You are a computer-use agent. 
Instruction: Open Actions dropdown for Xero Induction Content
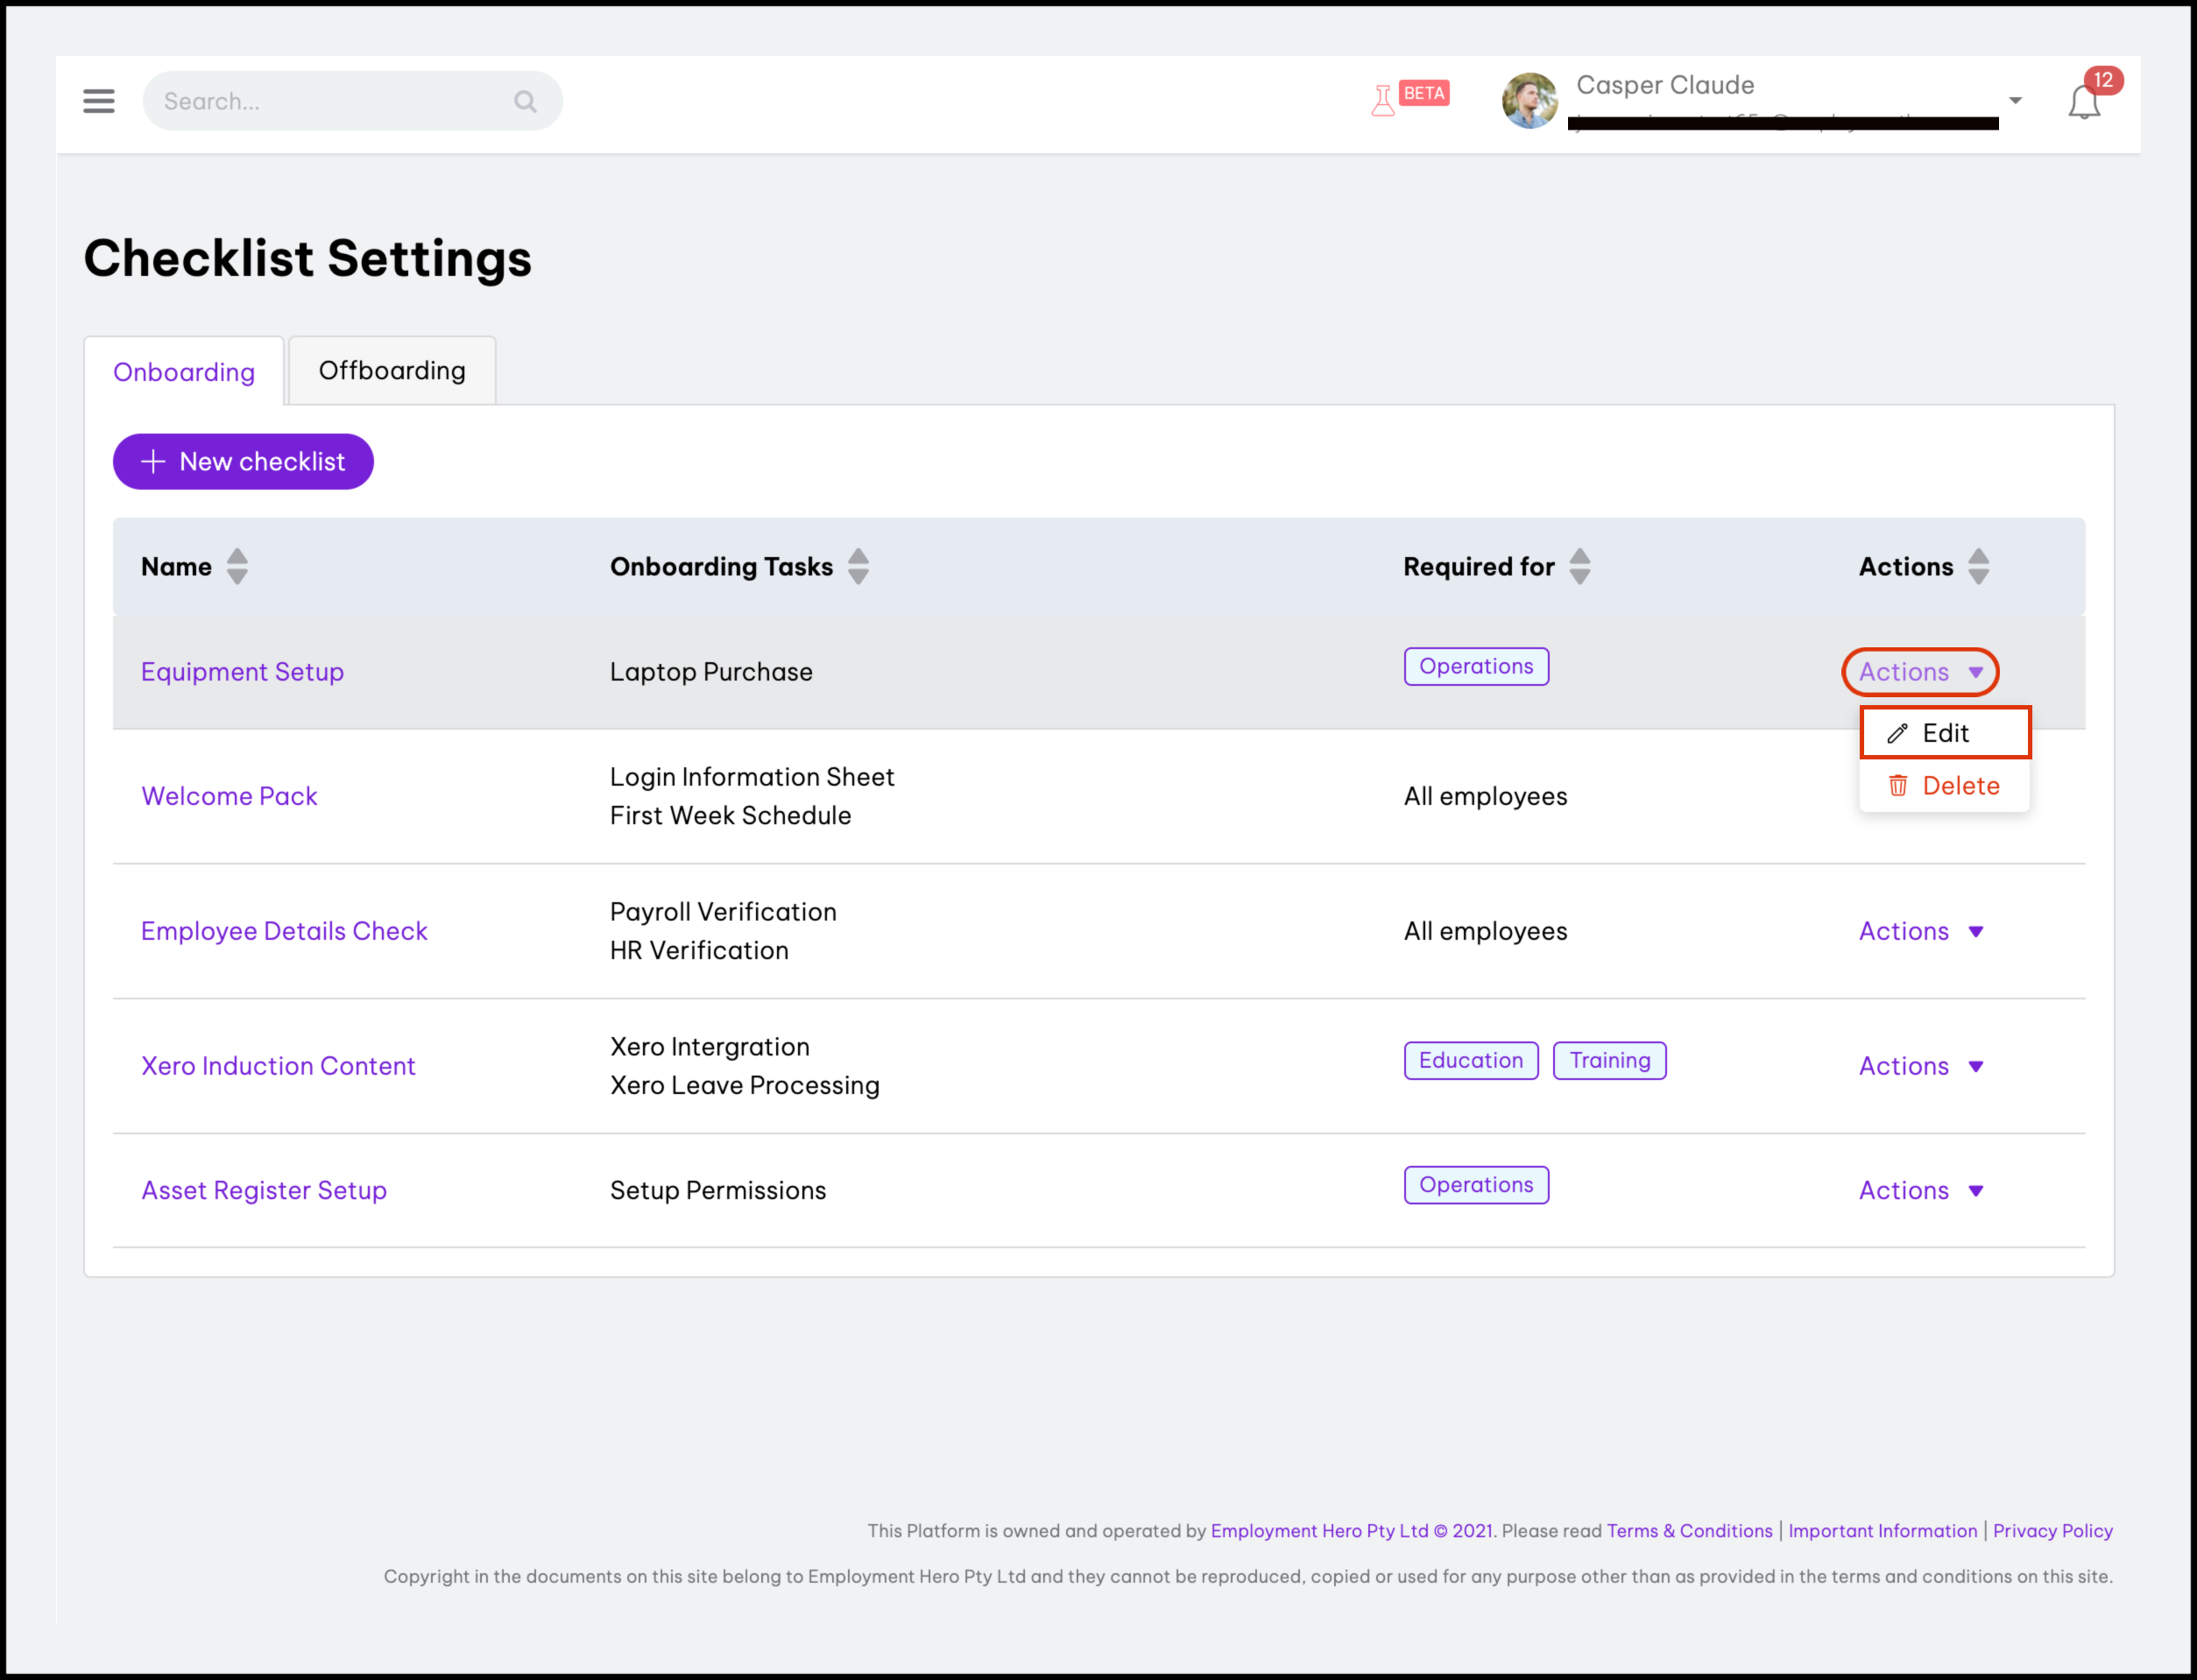tap(1920, 1066)
